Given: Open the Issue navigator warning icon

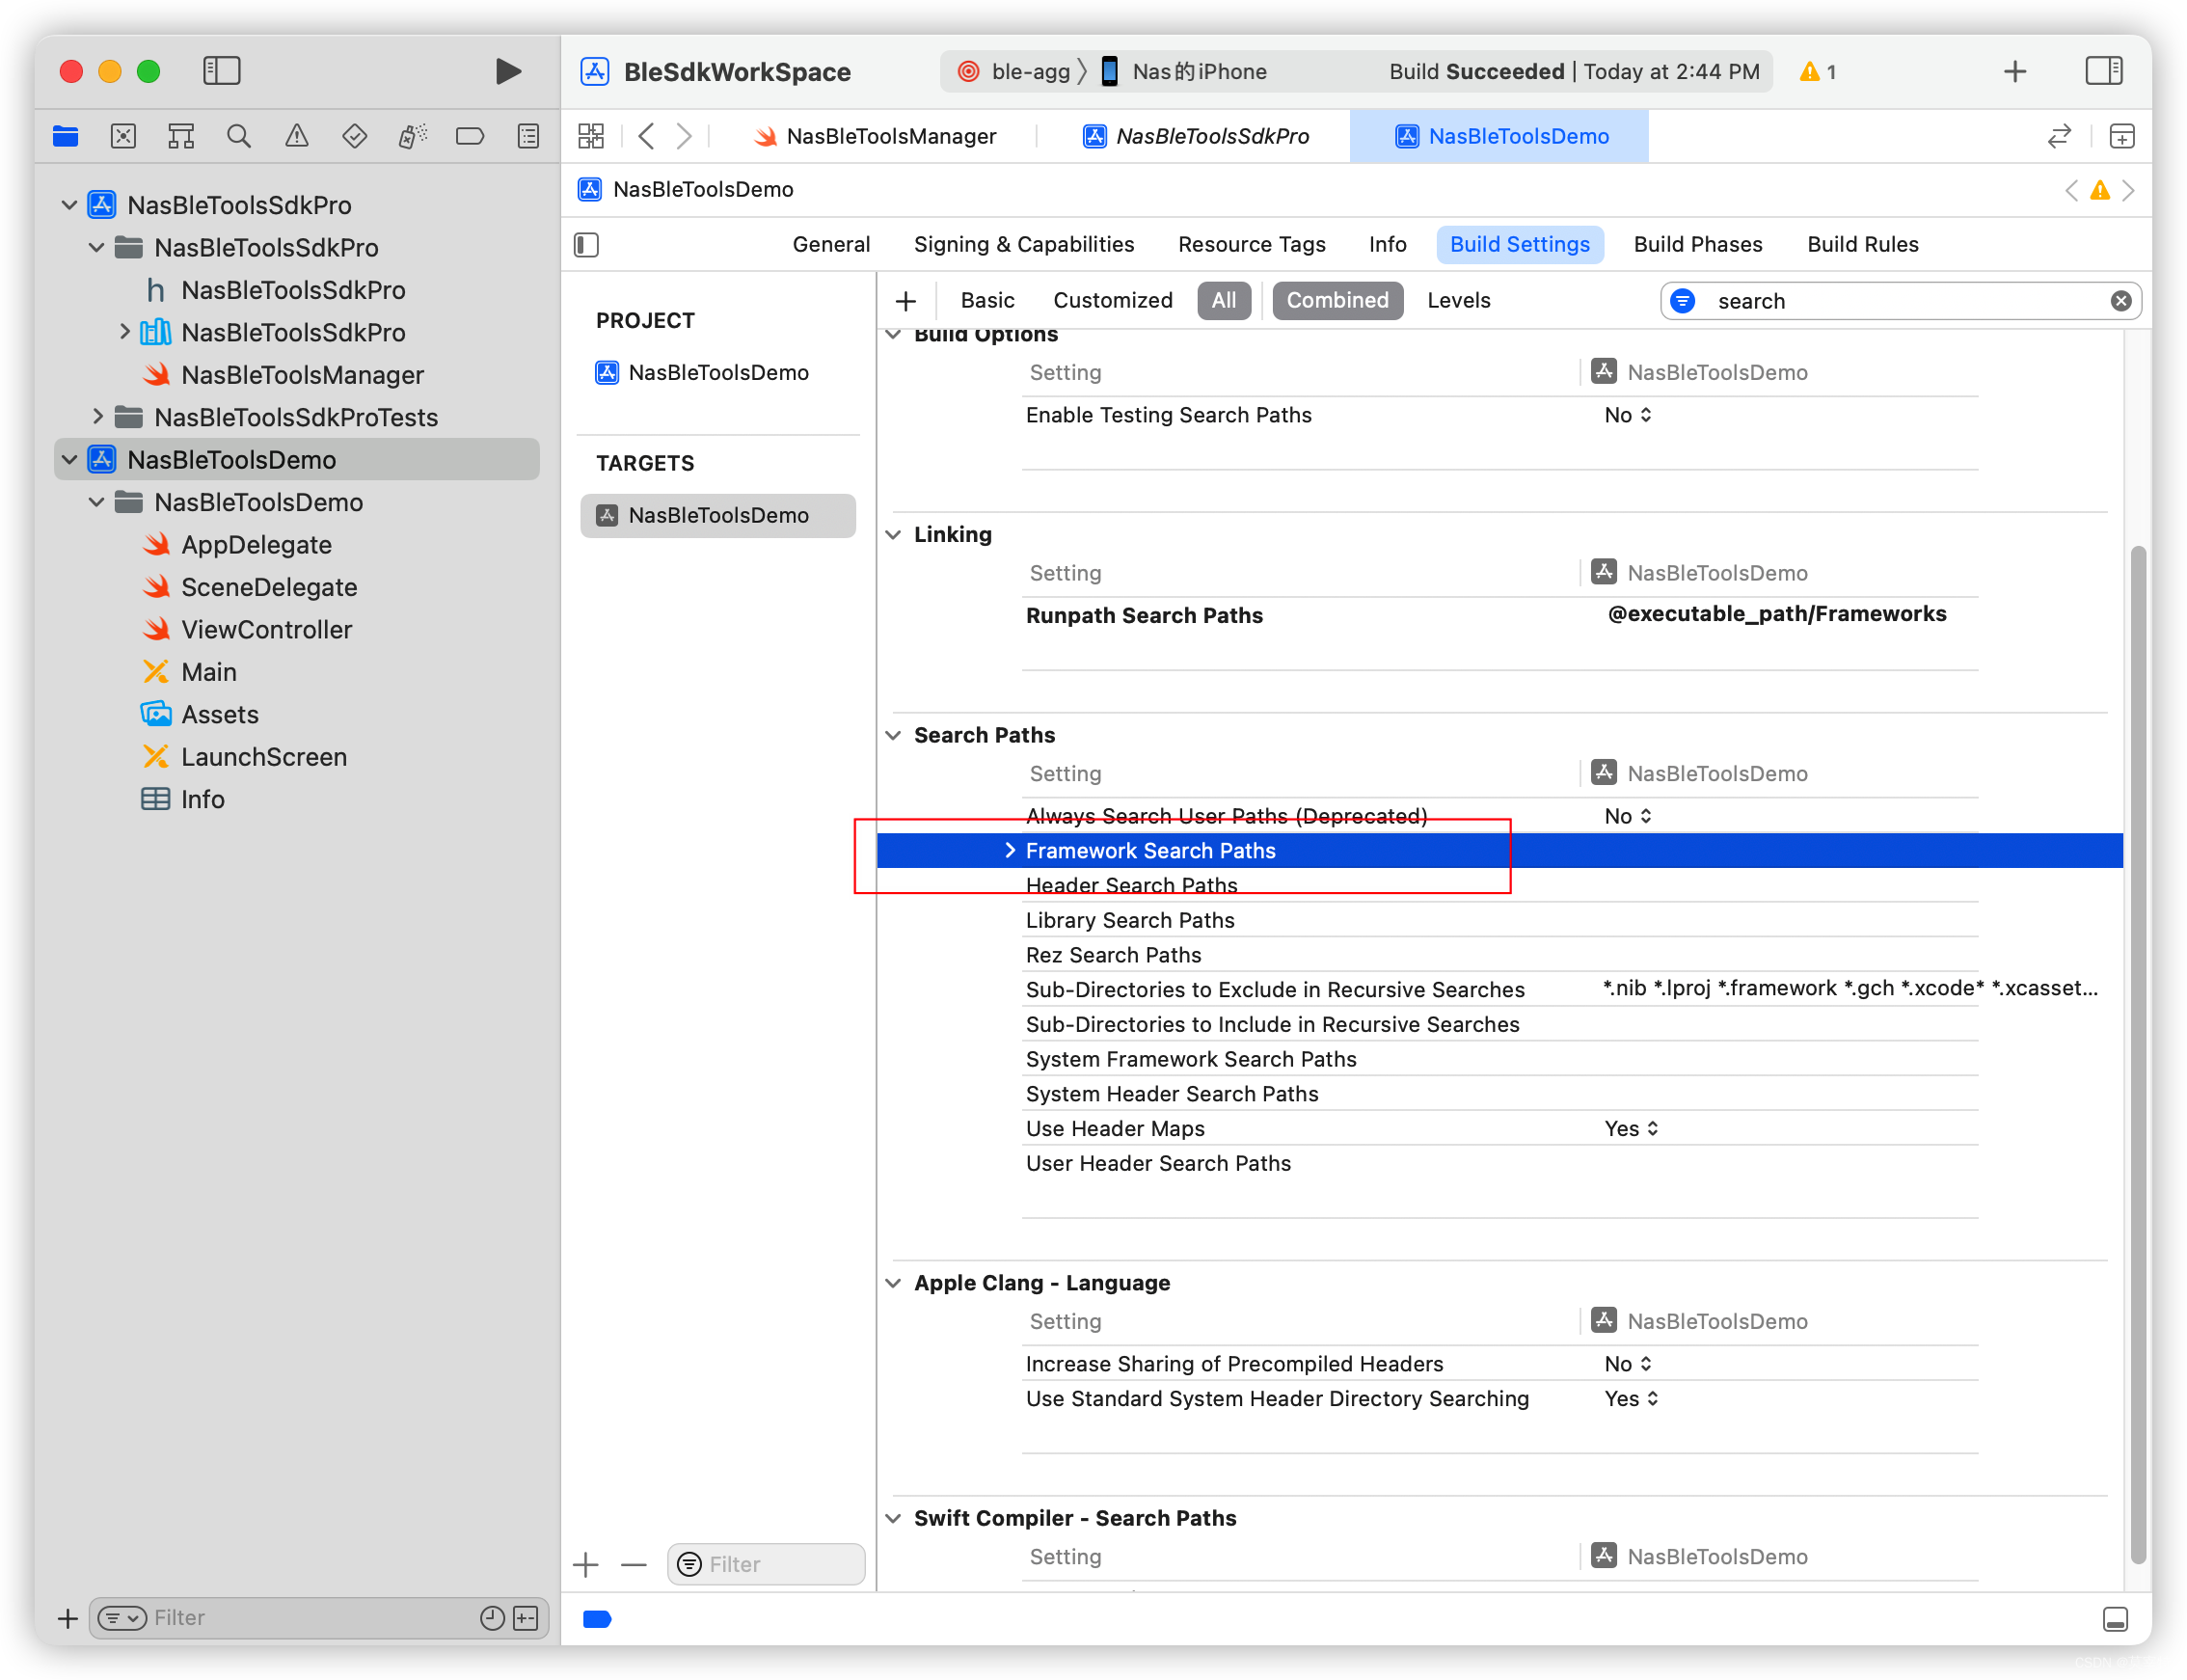Looking at the screenshot, I should point(297,136).
